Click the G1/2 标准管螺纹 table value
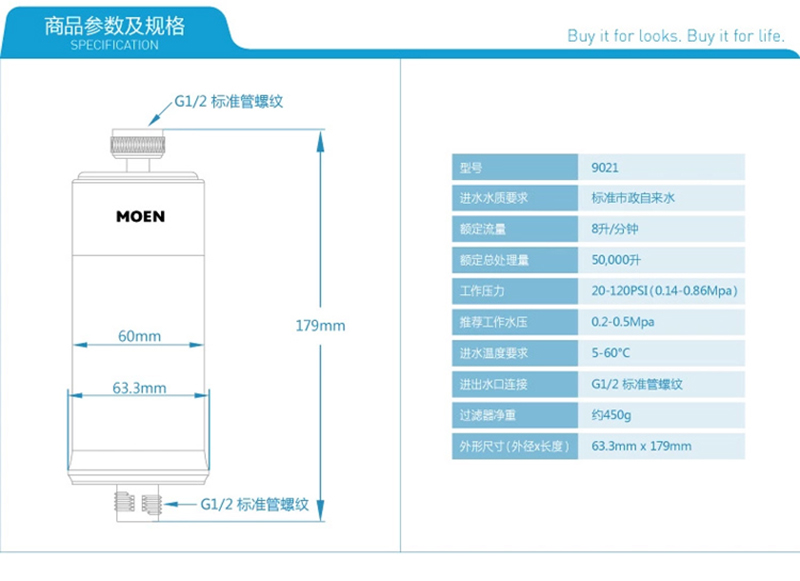This screenshot has width=800, height=581. coord(637,384)
